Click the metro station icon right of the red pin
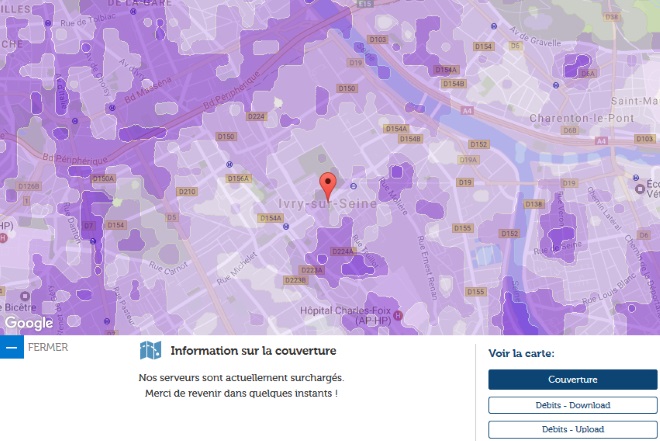This screenshot has height=441, width=660. point(354,186)
